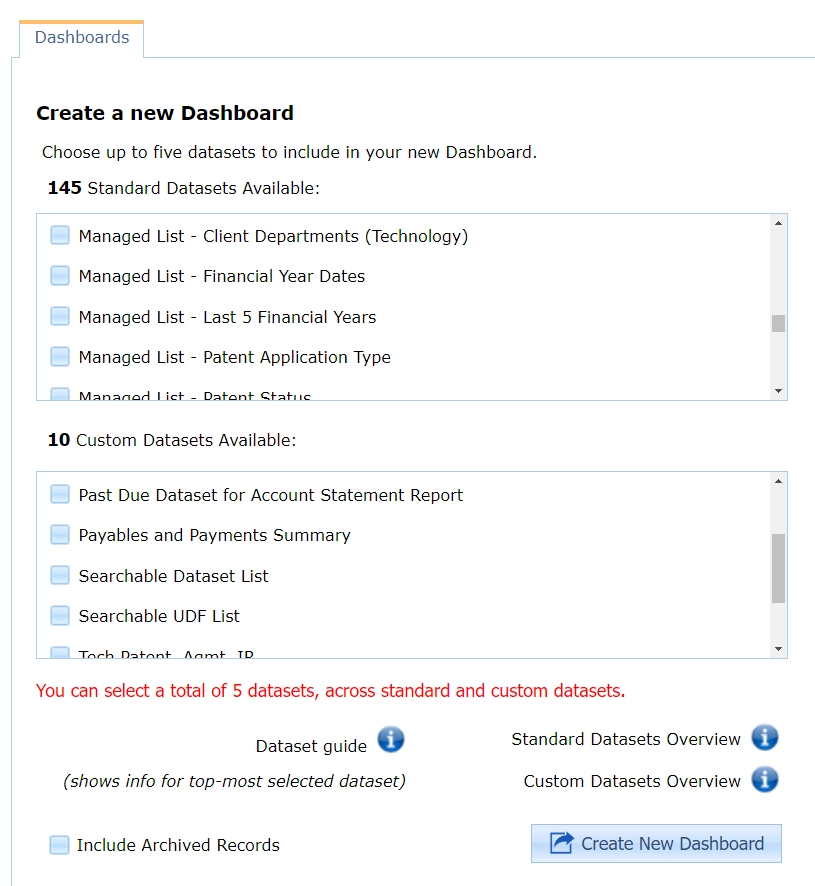
Task: Enable Managed List - Patent Application Type dataset
Action: click(x=60, y=357)
